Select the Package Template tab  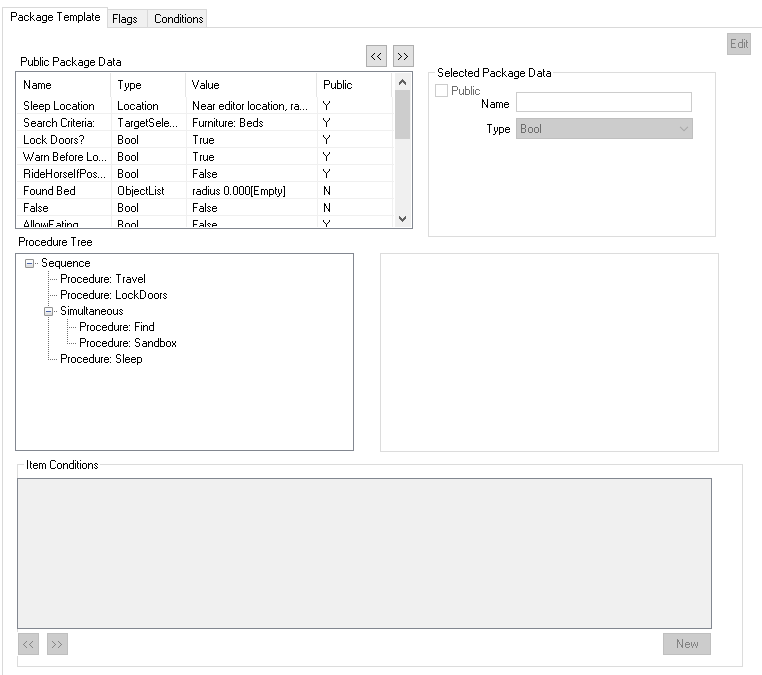[55, 17]
